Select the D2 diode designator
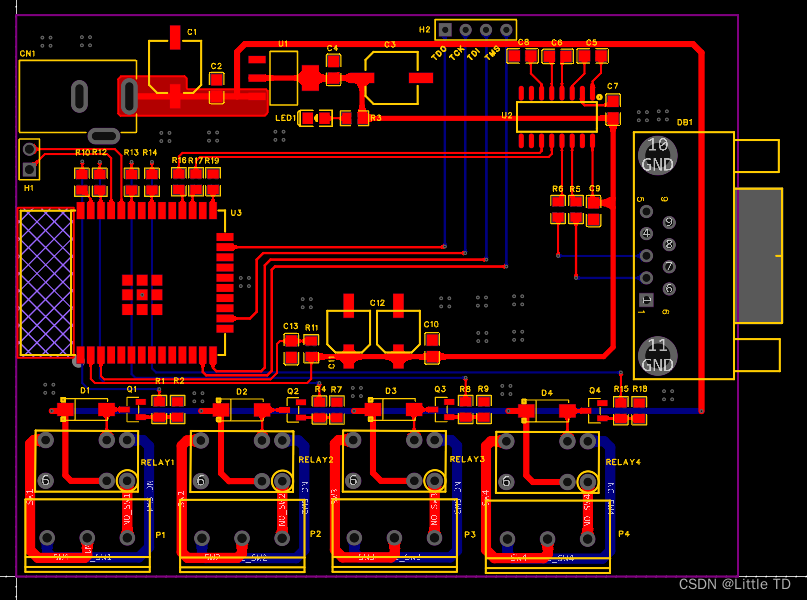The width and height of the screenshot is (807, 600). pyautogui.click(x=242, y=392)
